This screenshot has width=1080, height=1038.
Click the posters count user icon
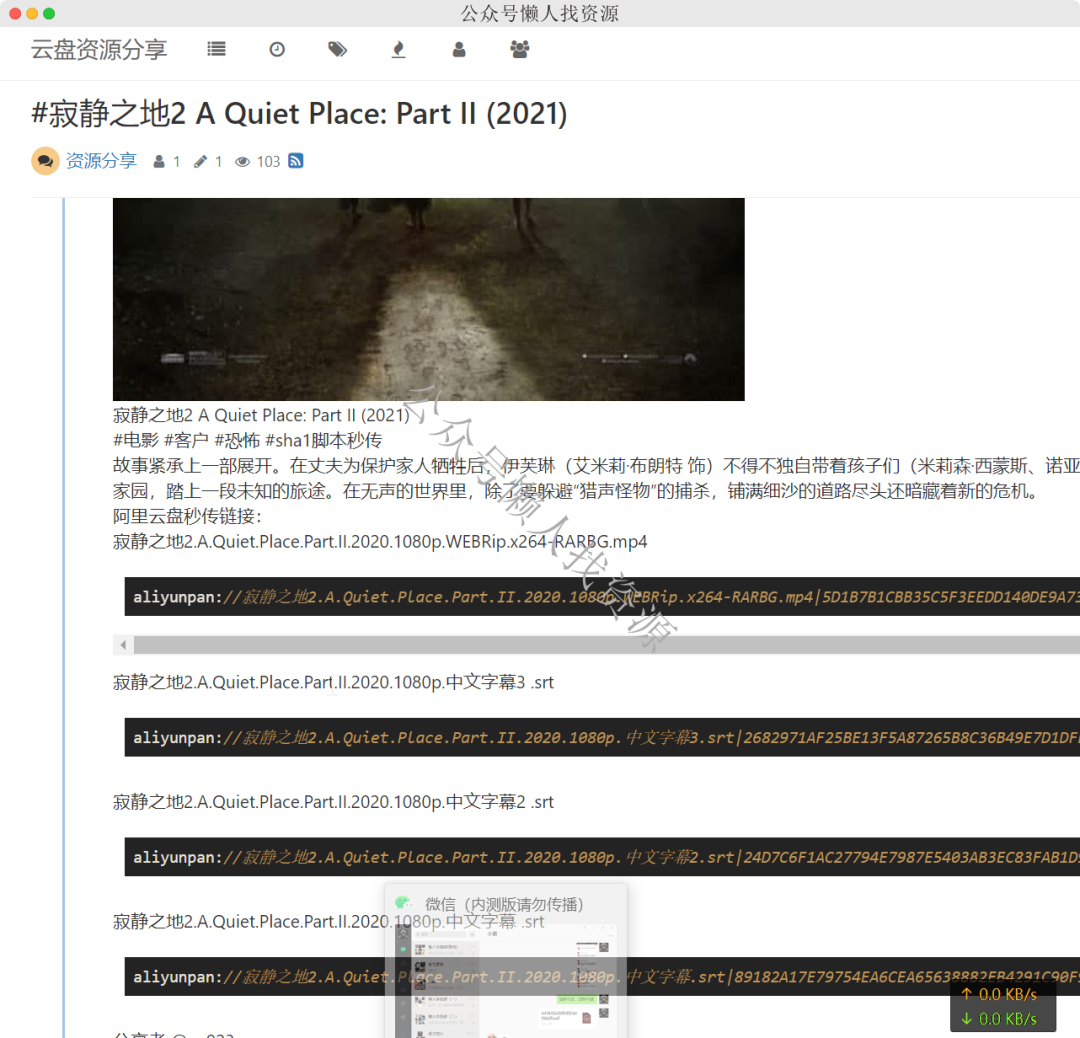(159, 162)
